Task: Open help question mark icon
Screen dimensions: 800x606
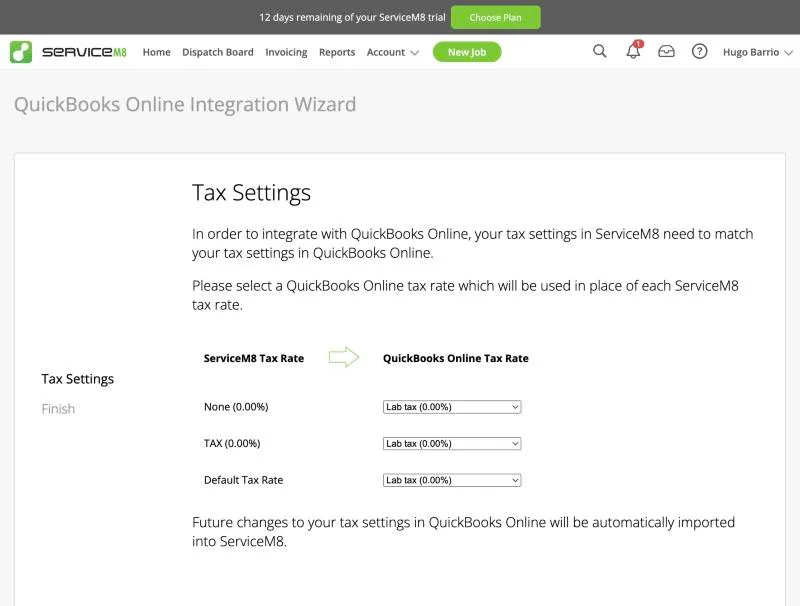Action: 699,52
